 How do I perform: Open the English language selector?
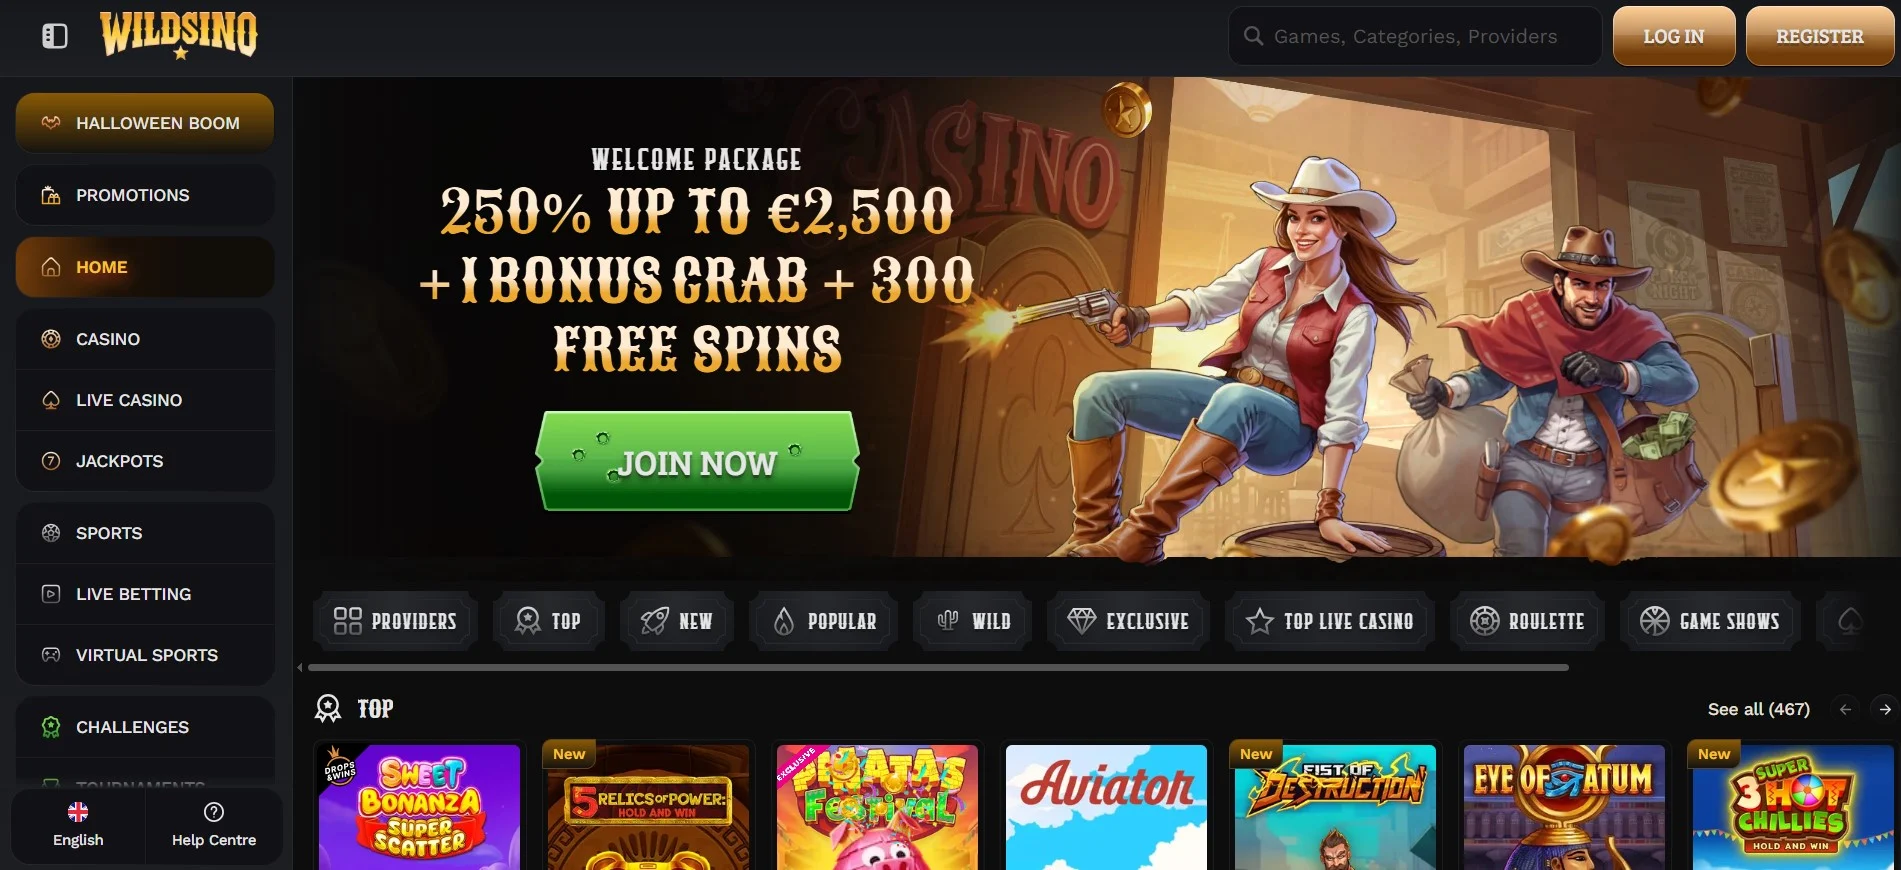[x=78, y=825]
